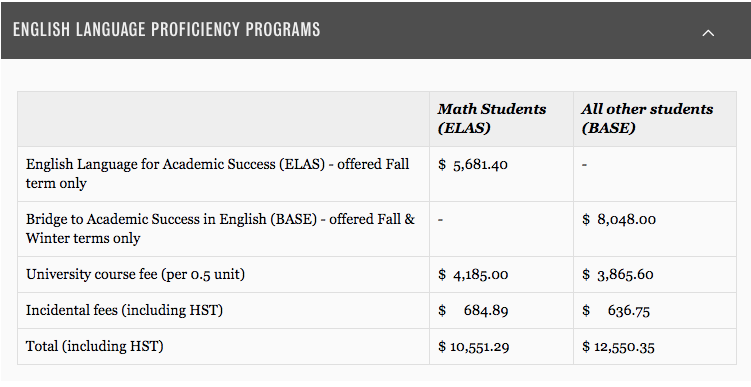This screenshot has height=387, width=751.
Task: Click the Total (including HST) row label
Action: point(94,346)
